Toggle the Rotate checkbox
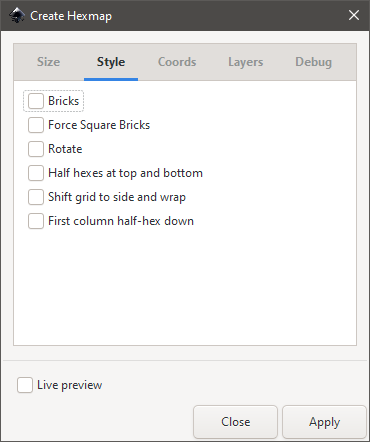 pos(36,149)
